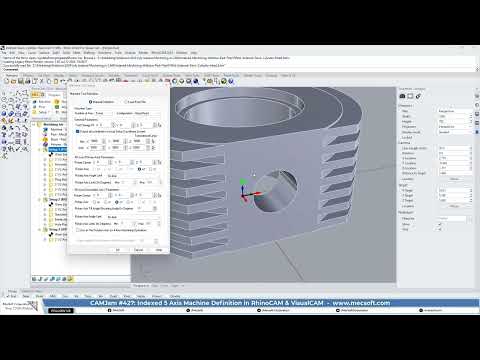Click the third icon in properties panel header

(x=418, y=96)
